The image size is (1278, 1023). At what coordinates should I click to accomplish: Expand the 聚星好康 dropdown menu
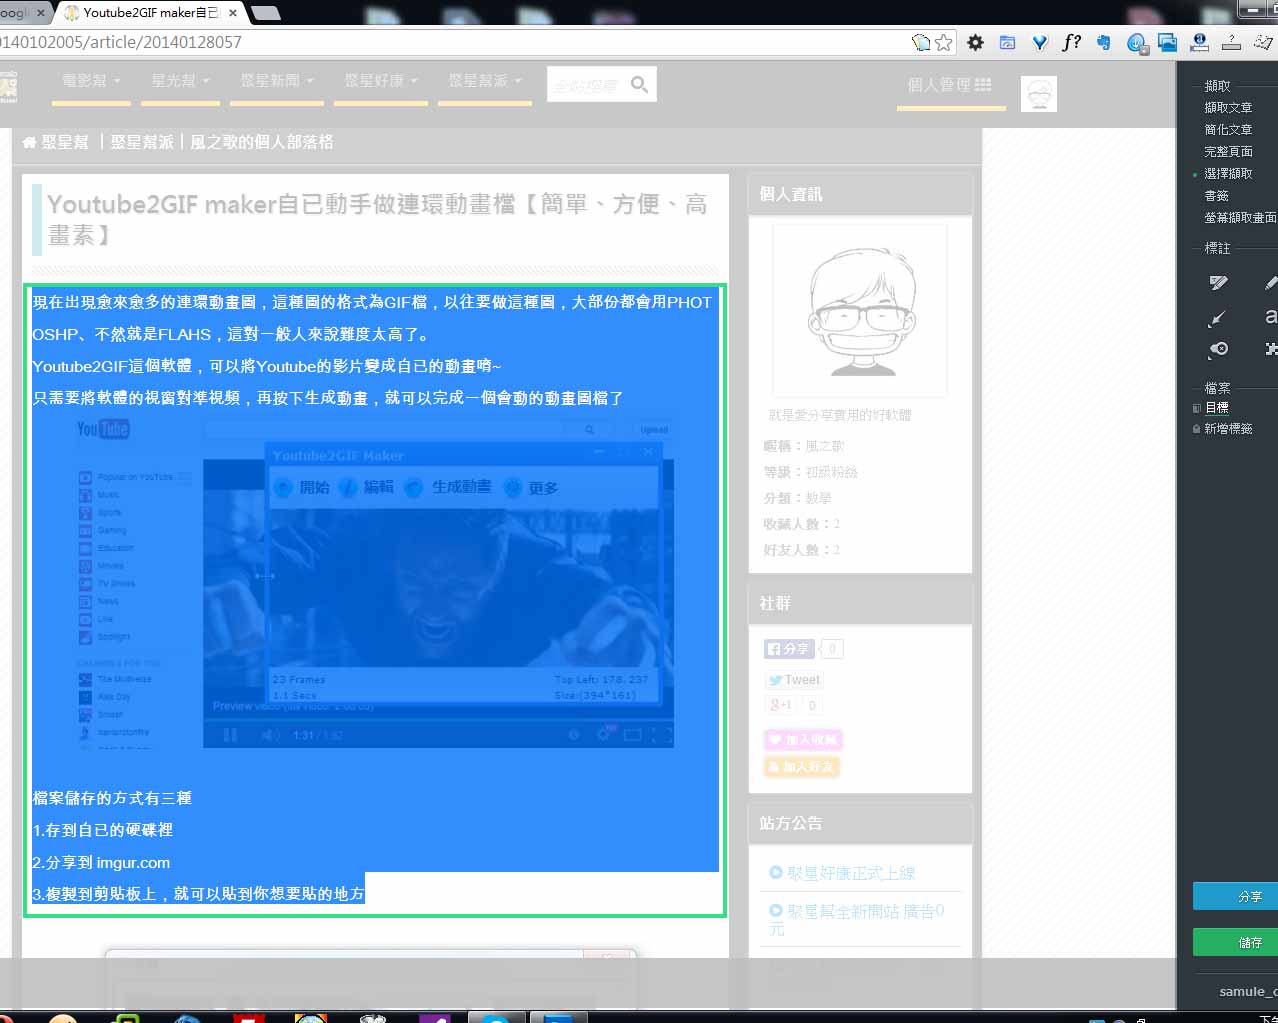pos(381,81)
